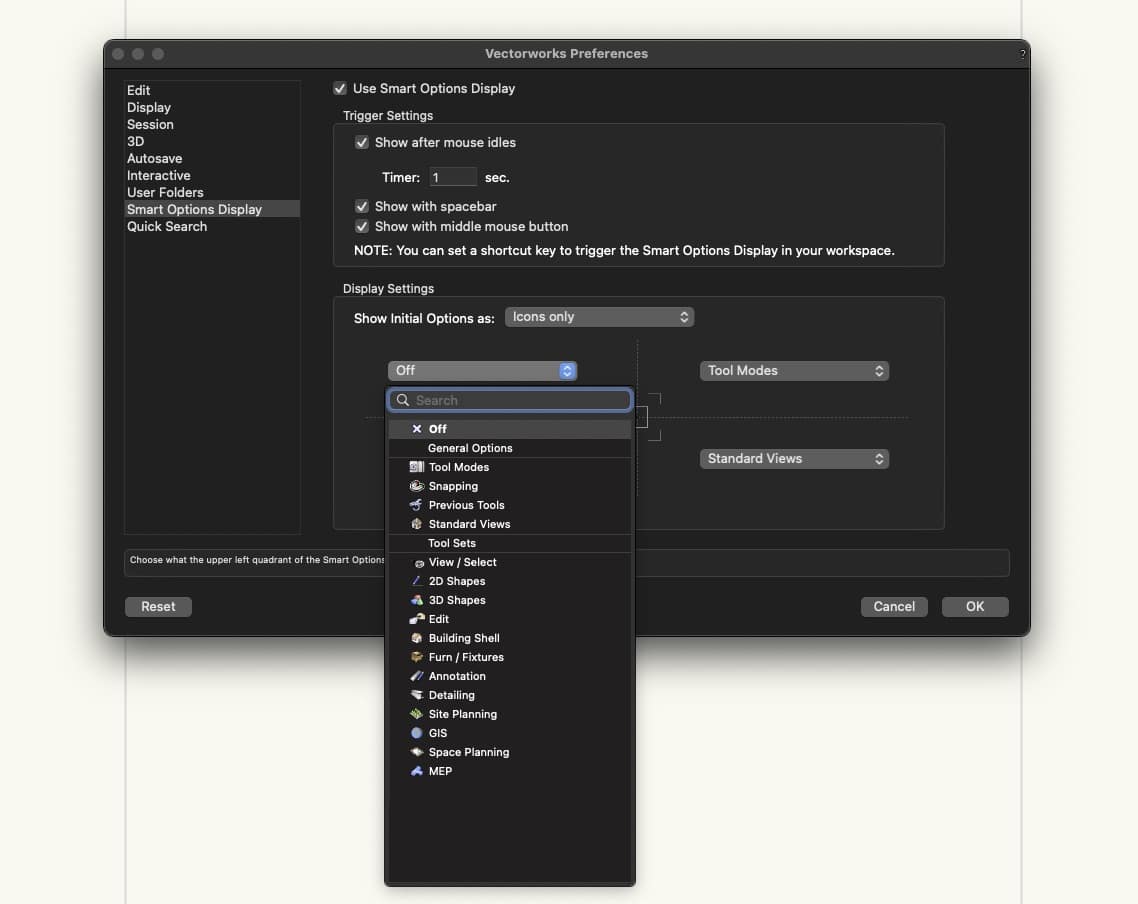Click the Furn / Fixtures icon
The height and width of the screenshot is (904, 1138).
click(x=417, y=657)
